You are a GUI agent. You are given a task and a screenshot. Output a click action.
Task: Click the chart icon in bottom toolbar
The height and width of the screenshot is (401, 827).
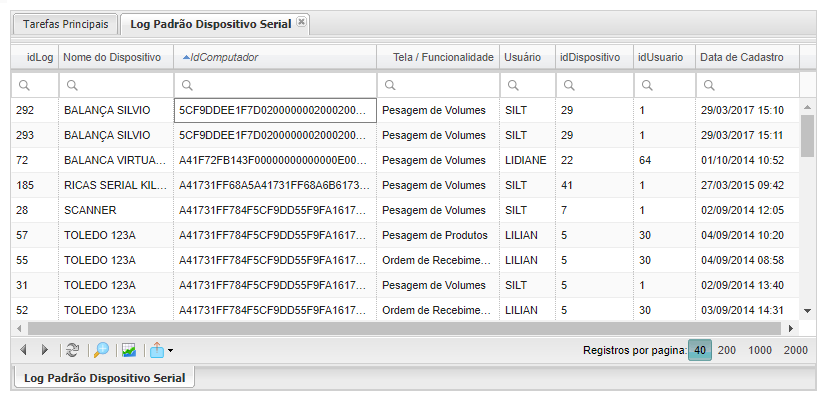click(128, 350)
